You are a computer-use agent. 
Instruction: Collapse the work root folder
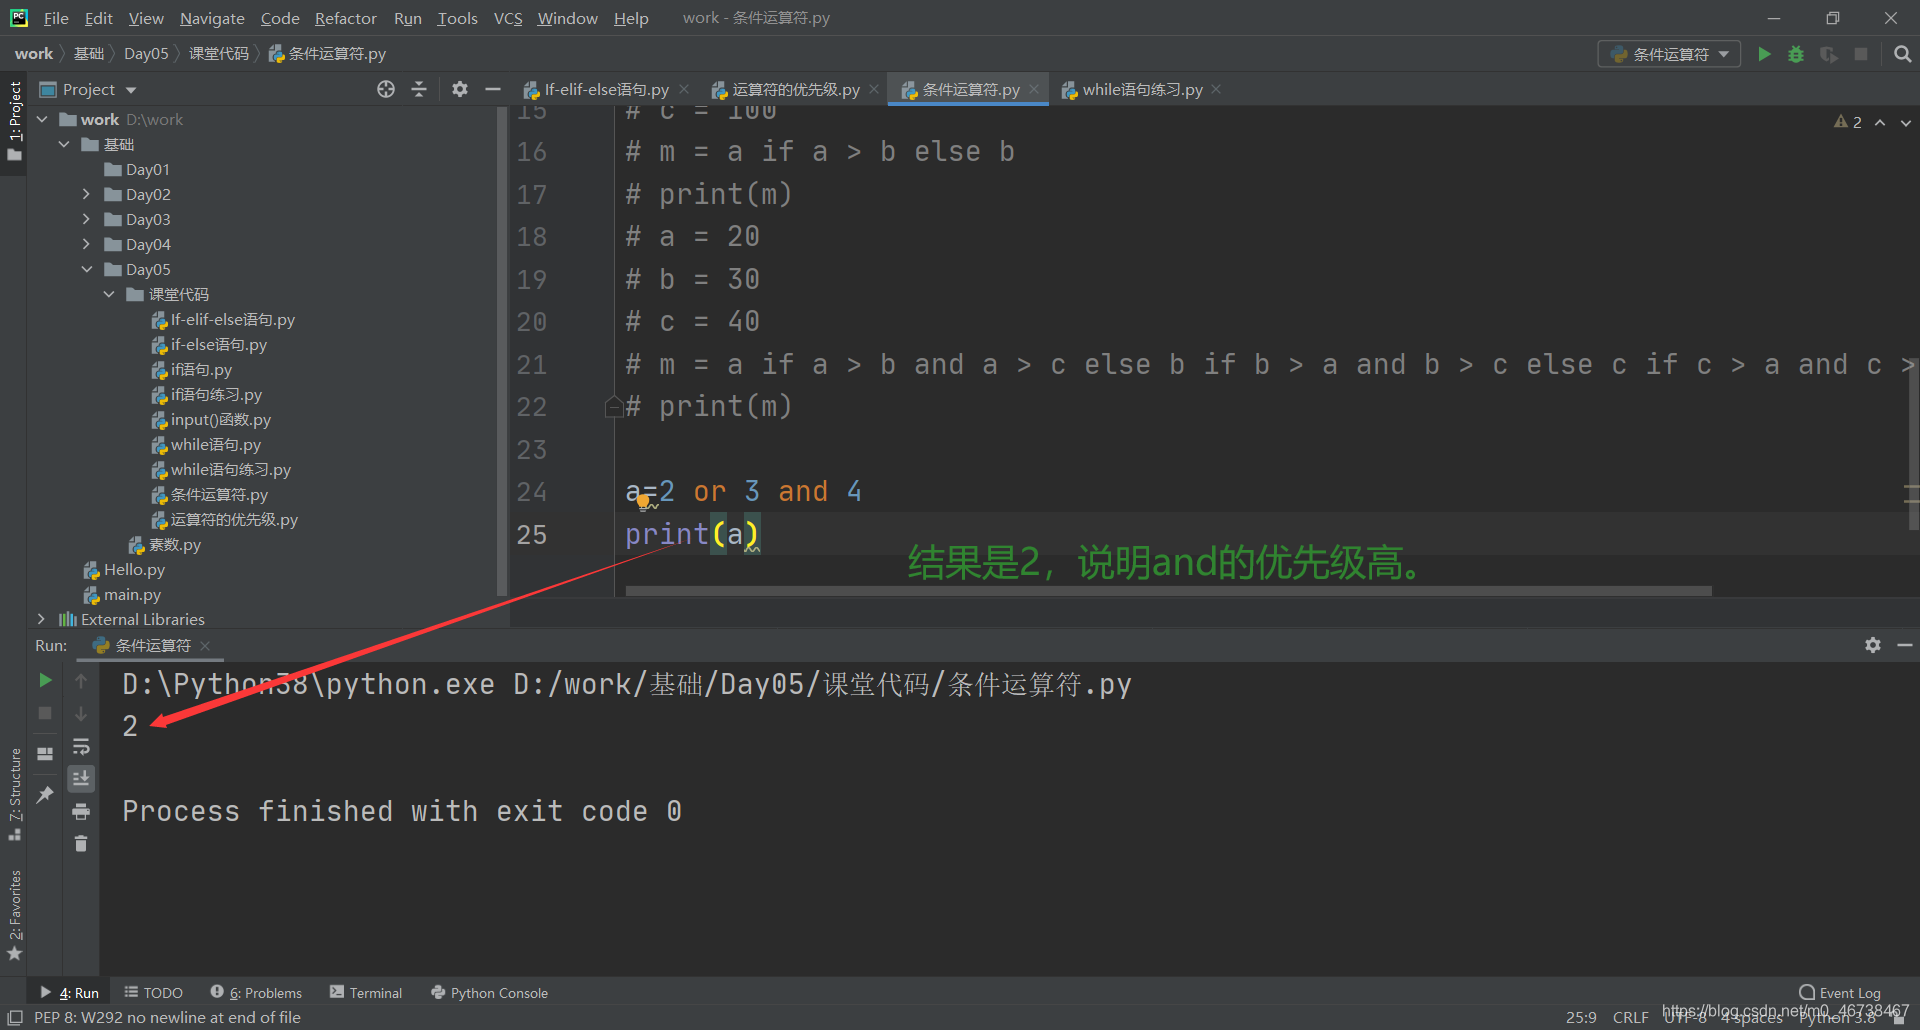42,119
